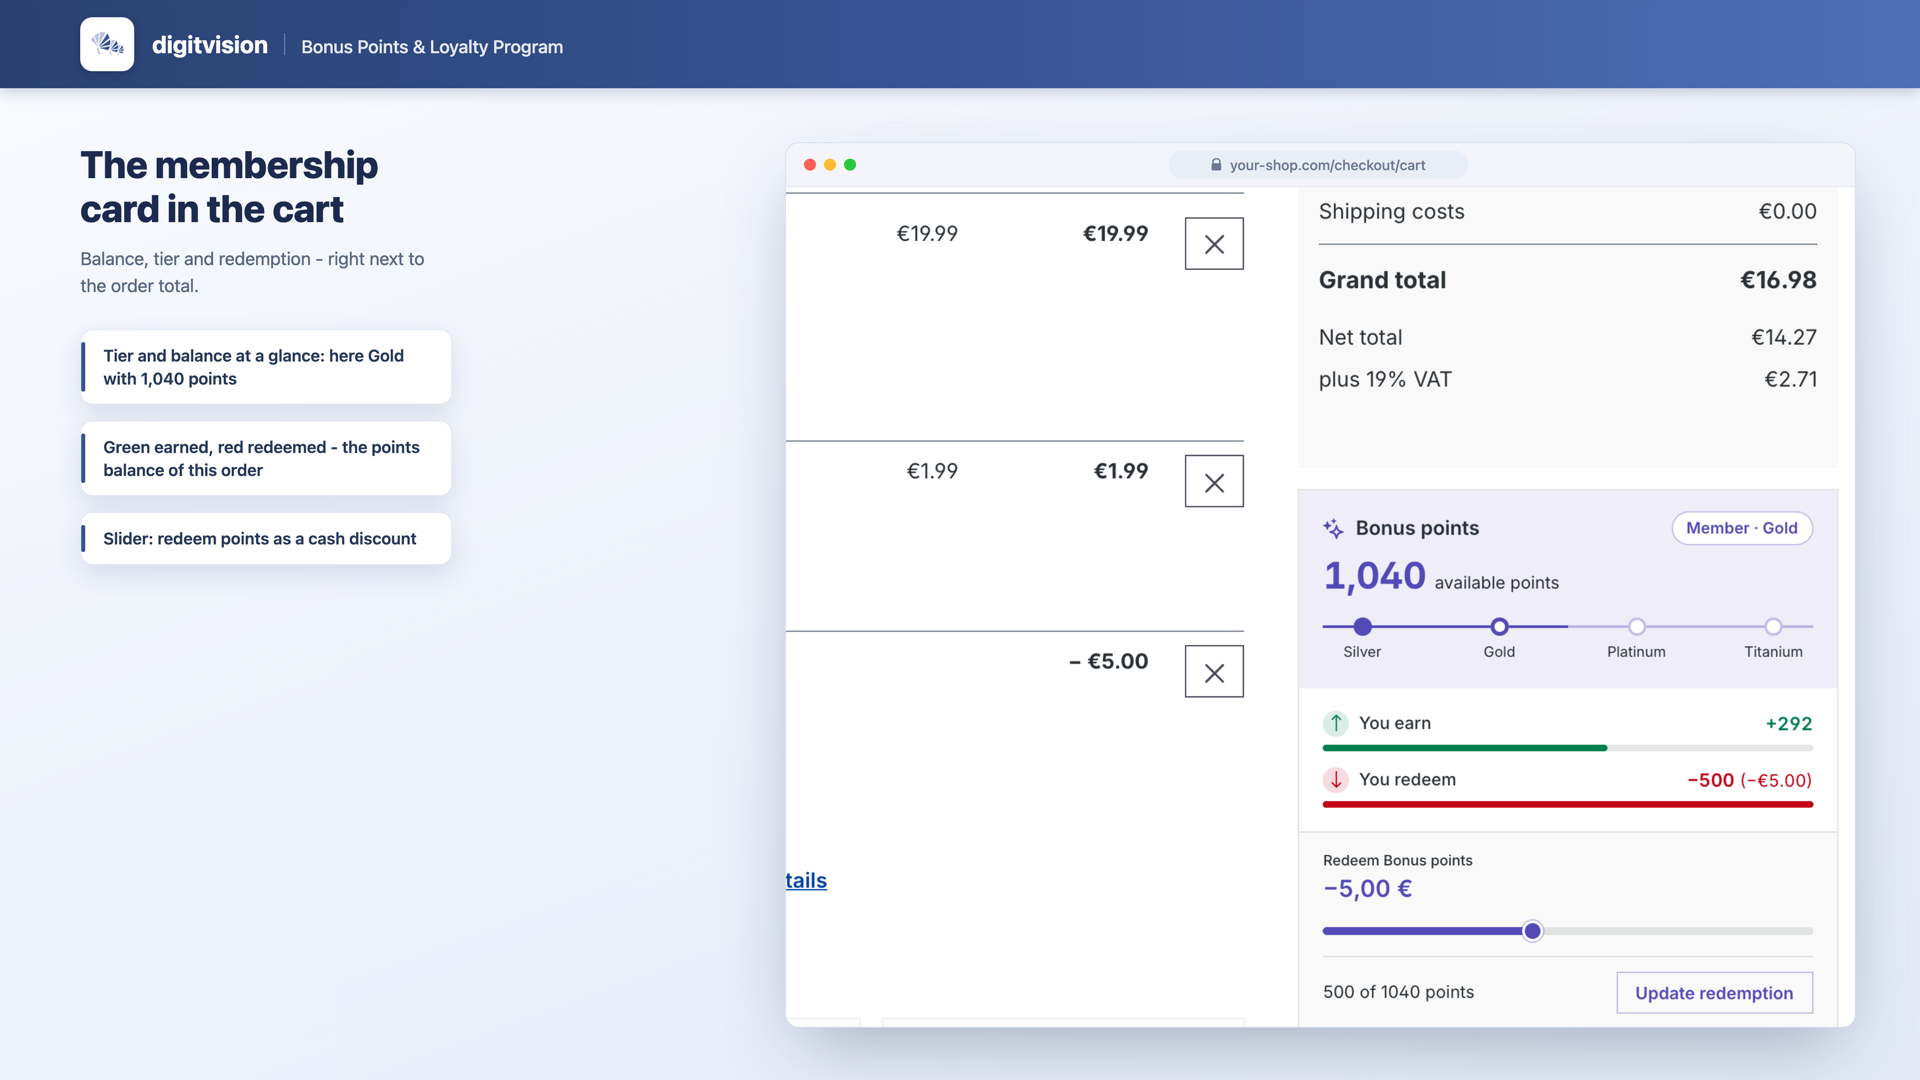Viewport: 1920px width, 1080px height.
Task: Click the Silver tier marker
Action: (1362, 627)
